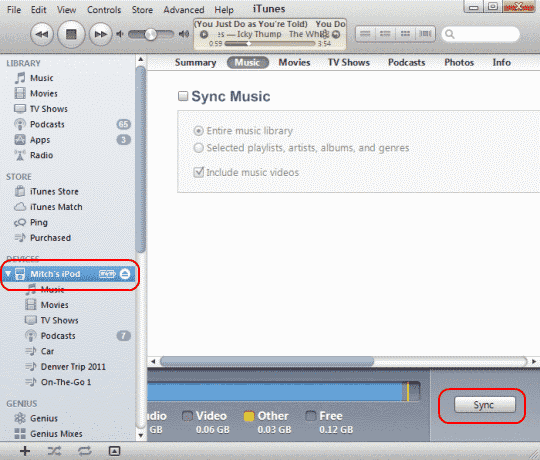This screenshot has height=460, width=540.
Task: Open the Store menu
Action: [142, 10]
